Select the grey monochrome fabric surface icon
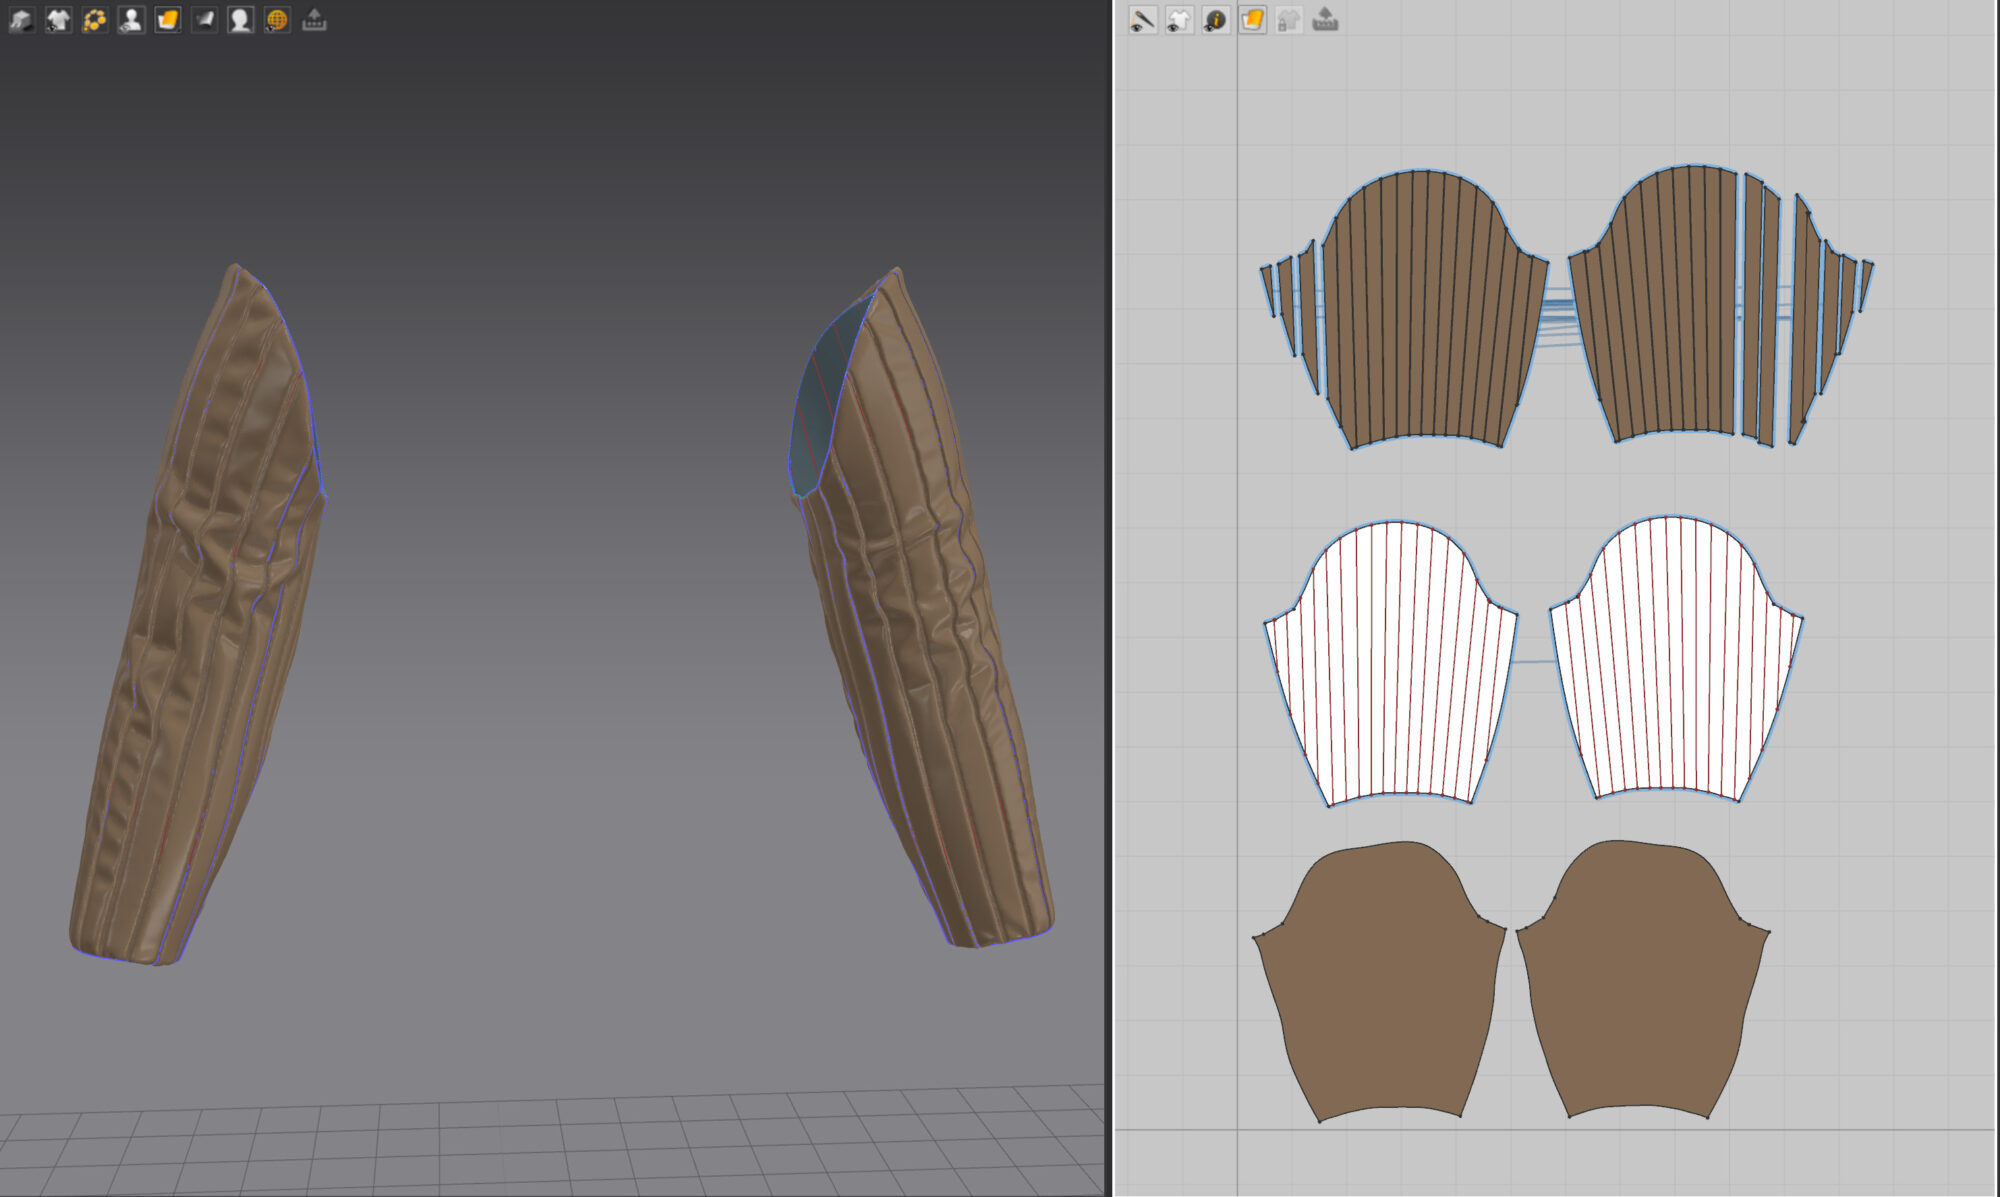This screenshot has width=2000, height=1197. 204,20
